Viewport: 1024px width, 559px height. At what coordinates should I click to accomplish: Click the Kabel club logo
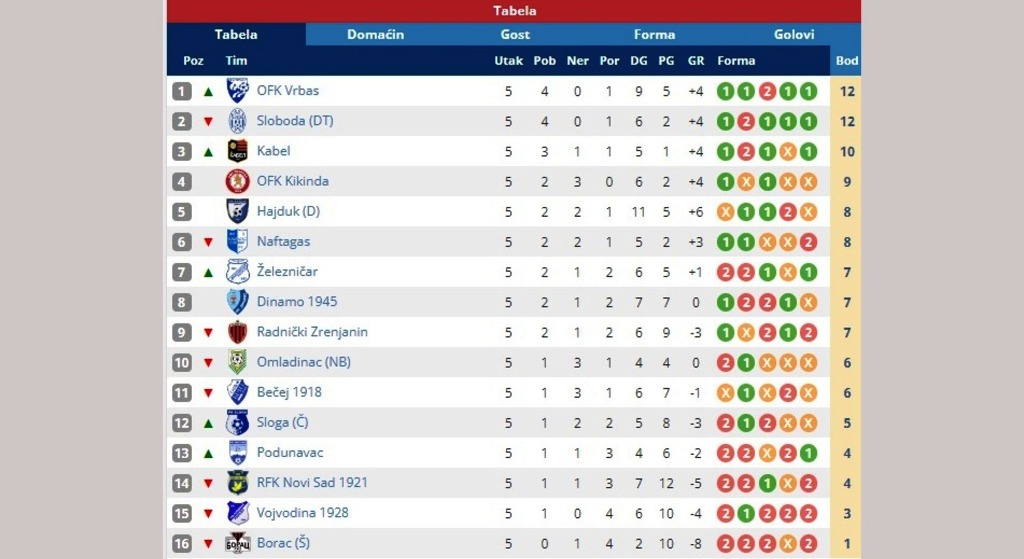tap(237, 151)
